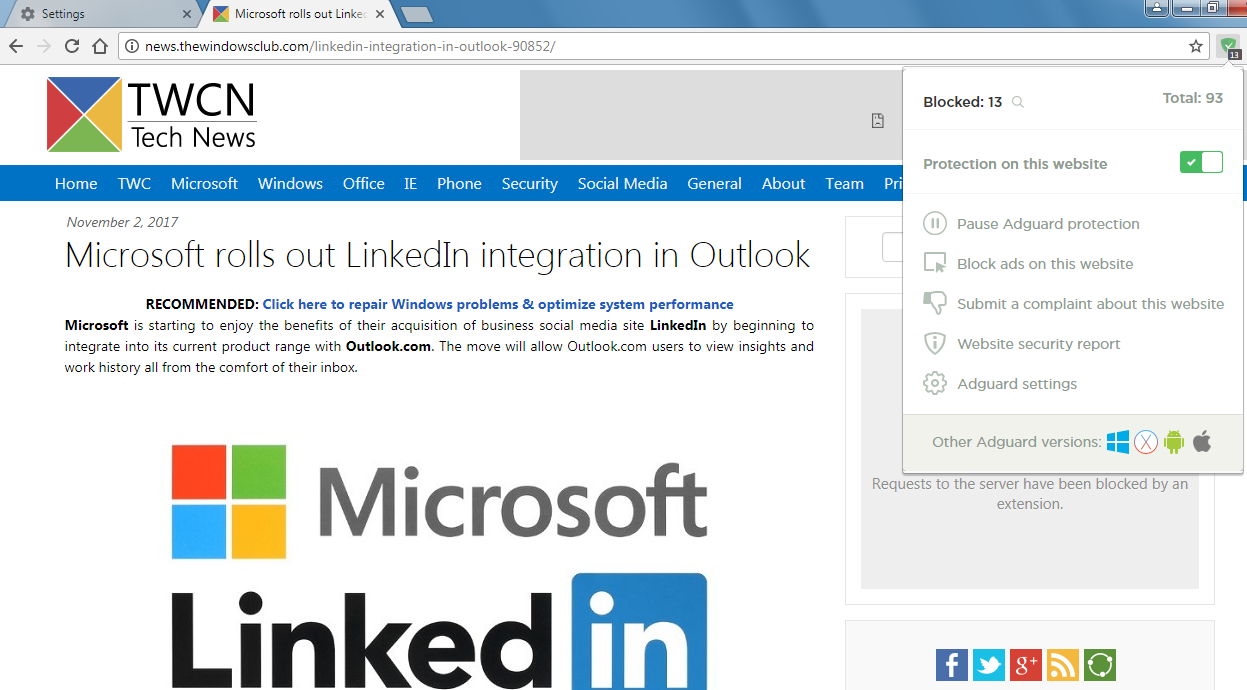Click the Adguard extension icon in toolbar
The image size is (1247, 690).
pos(1228,46)
